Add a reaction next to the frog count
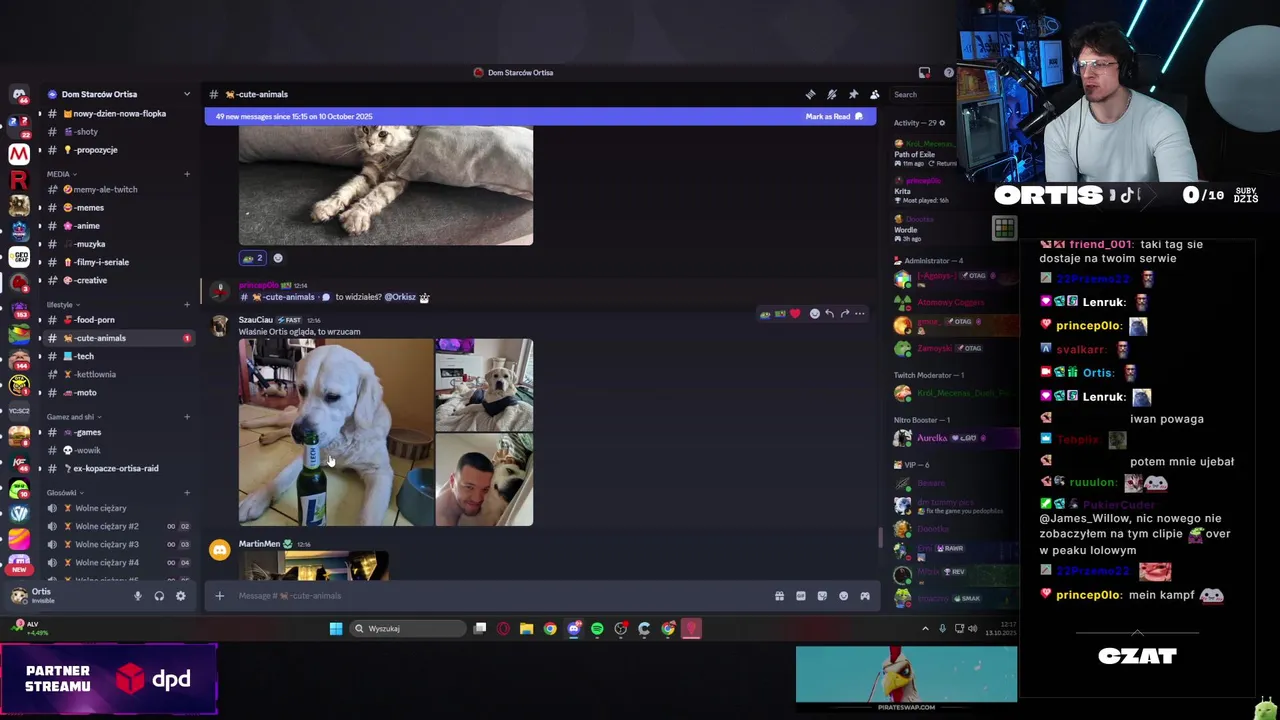1280x720 pixels. click(x=278, y=258)
